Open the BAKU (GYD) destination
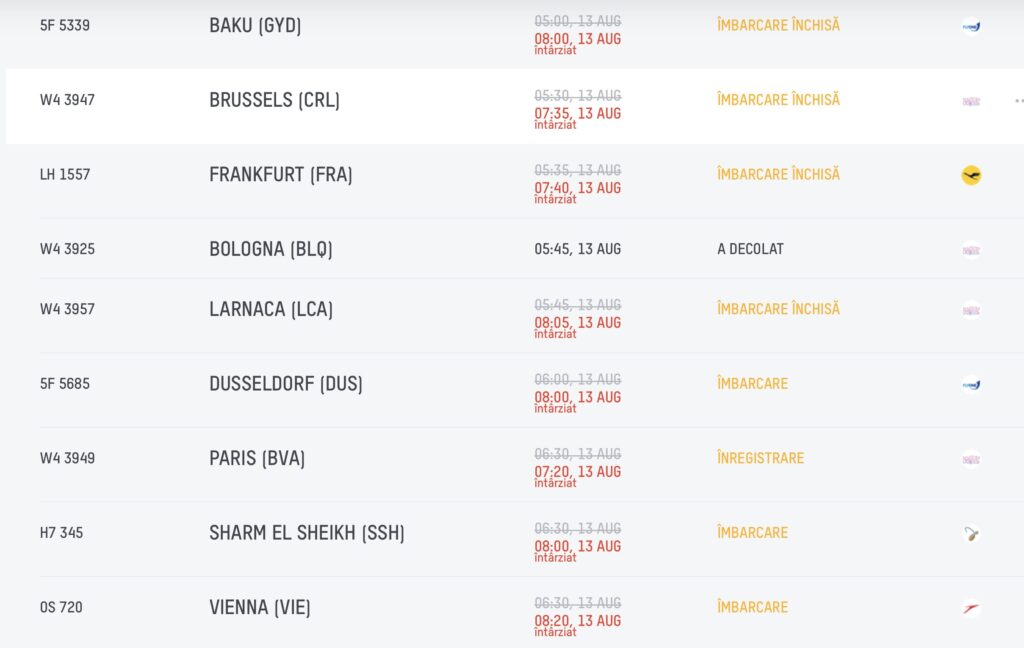The height and width of the screenshot is (648, 1024). point(255,25)
